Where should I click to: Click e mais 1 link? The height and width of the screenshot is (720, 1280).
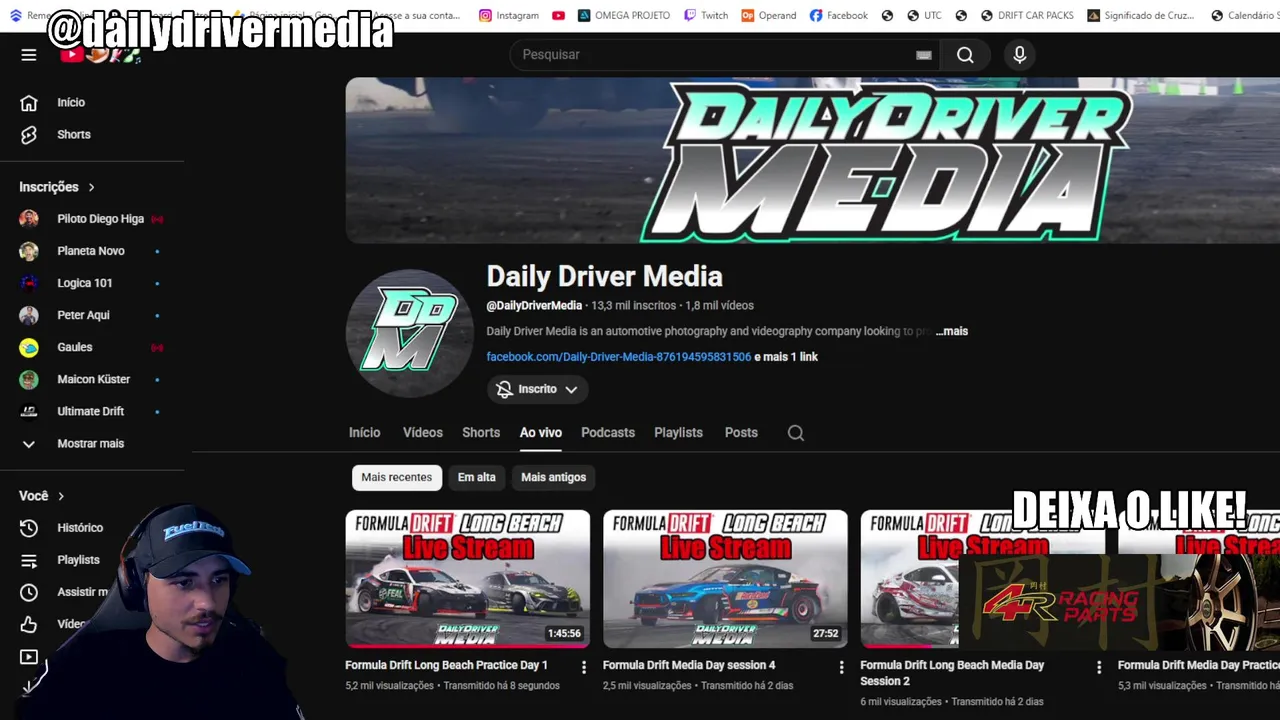(786, 357)
